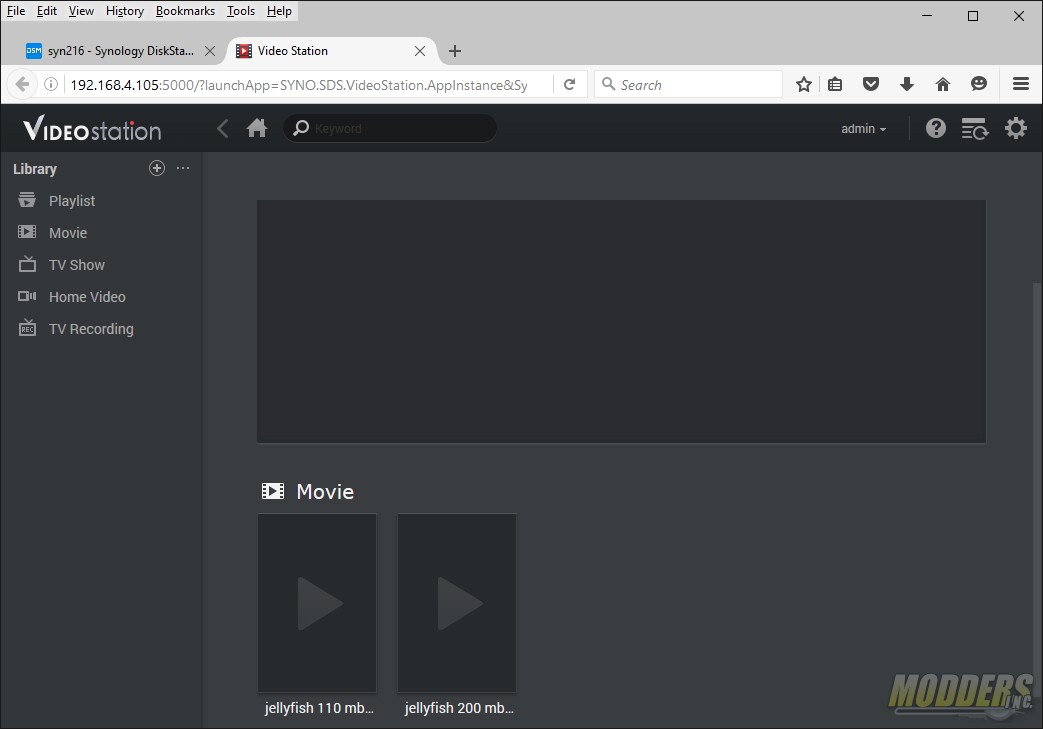This screenshot has width=1043, height=729.
Task: Go back using Video Station's back chevron
Action: click(223, 128)
